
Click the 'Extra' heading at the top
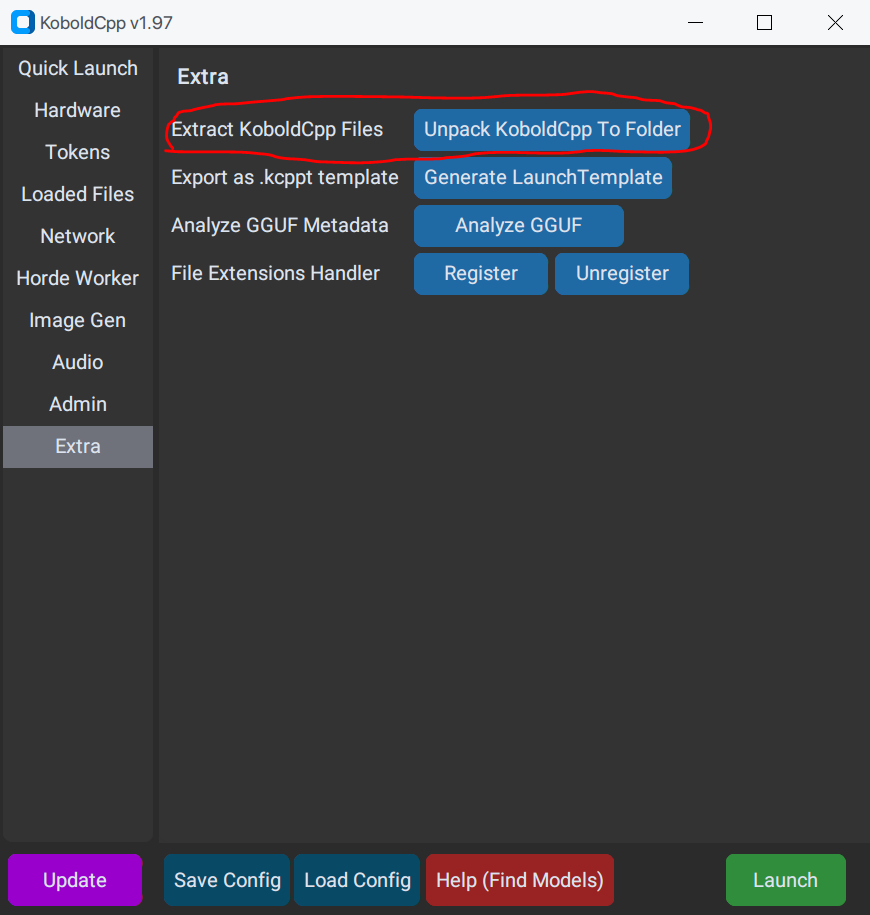click(203, 76)
